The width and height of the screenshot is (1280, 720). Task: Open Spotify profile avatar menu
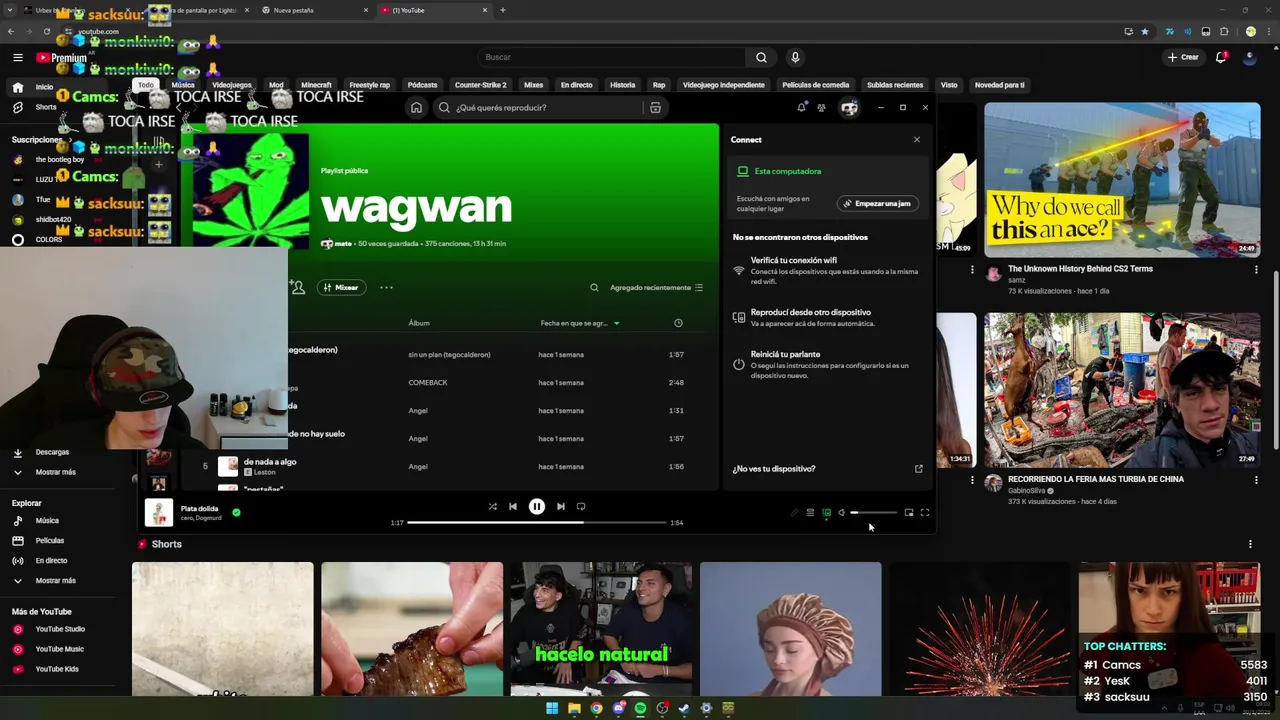pos(849,108)
